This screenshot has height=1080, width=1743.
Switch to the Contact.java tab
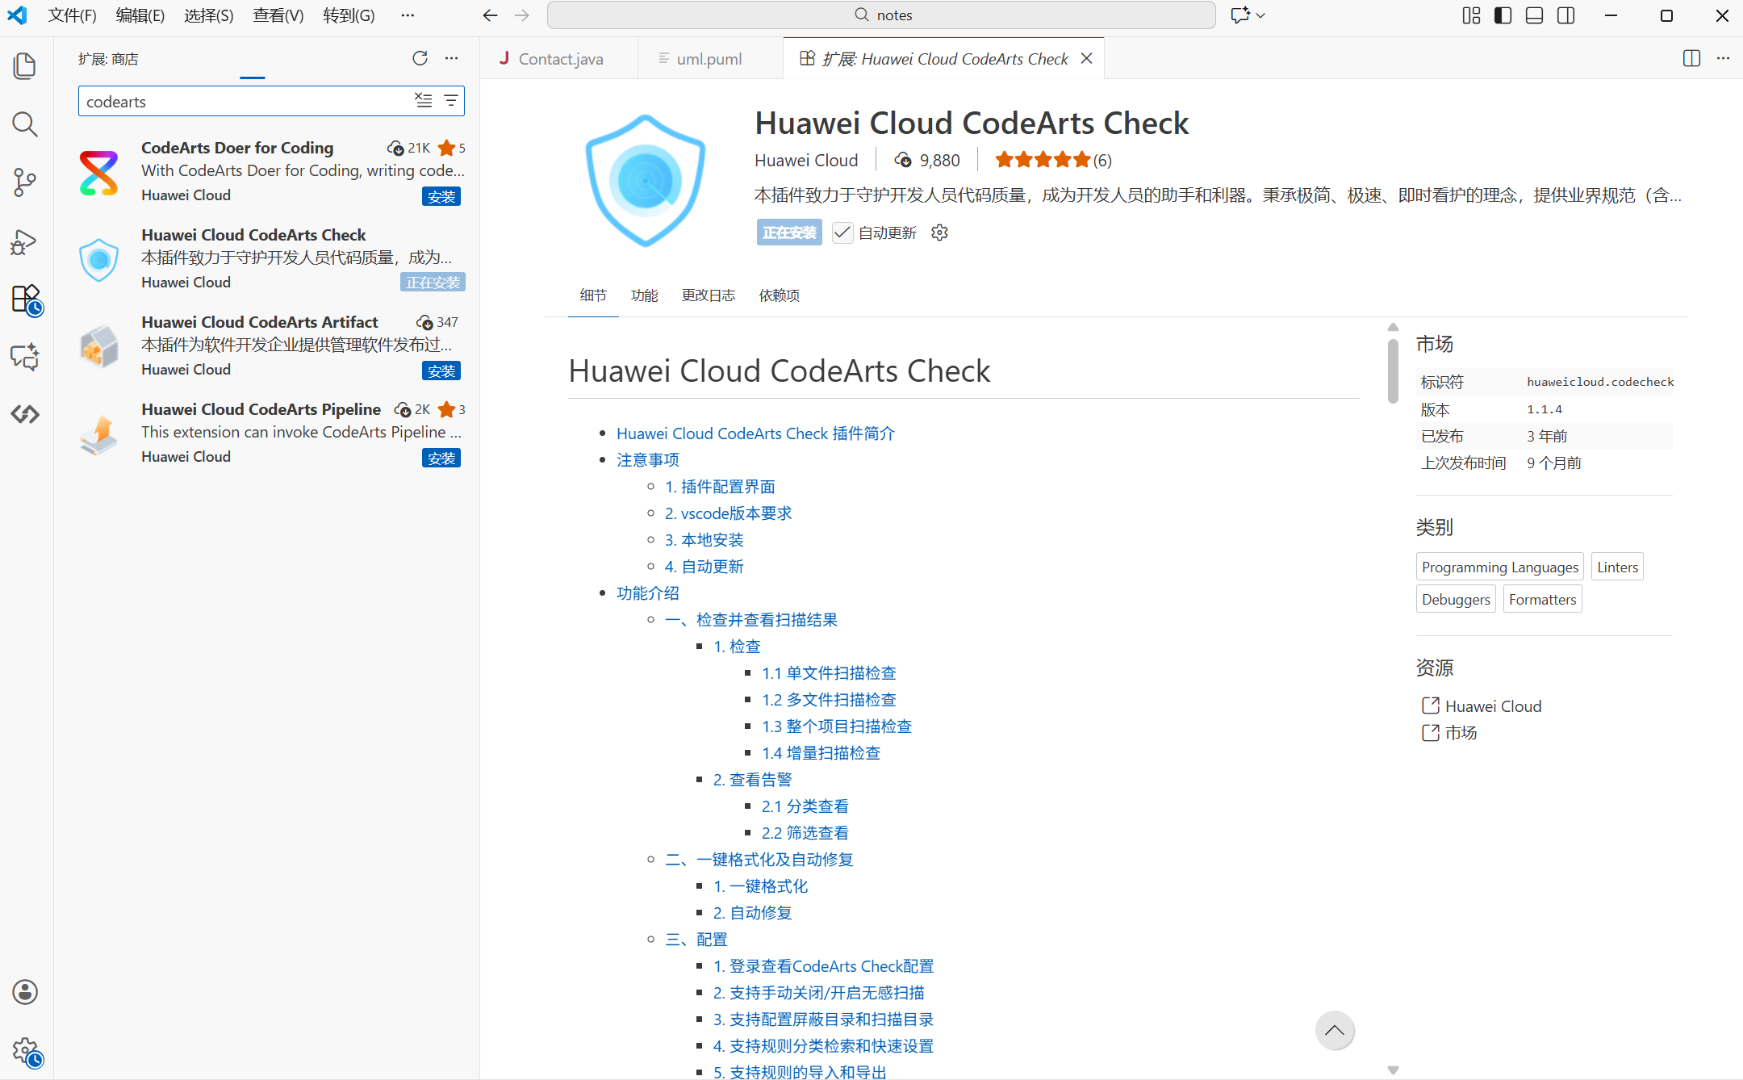click(x=559, y=59)
